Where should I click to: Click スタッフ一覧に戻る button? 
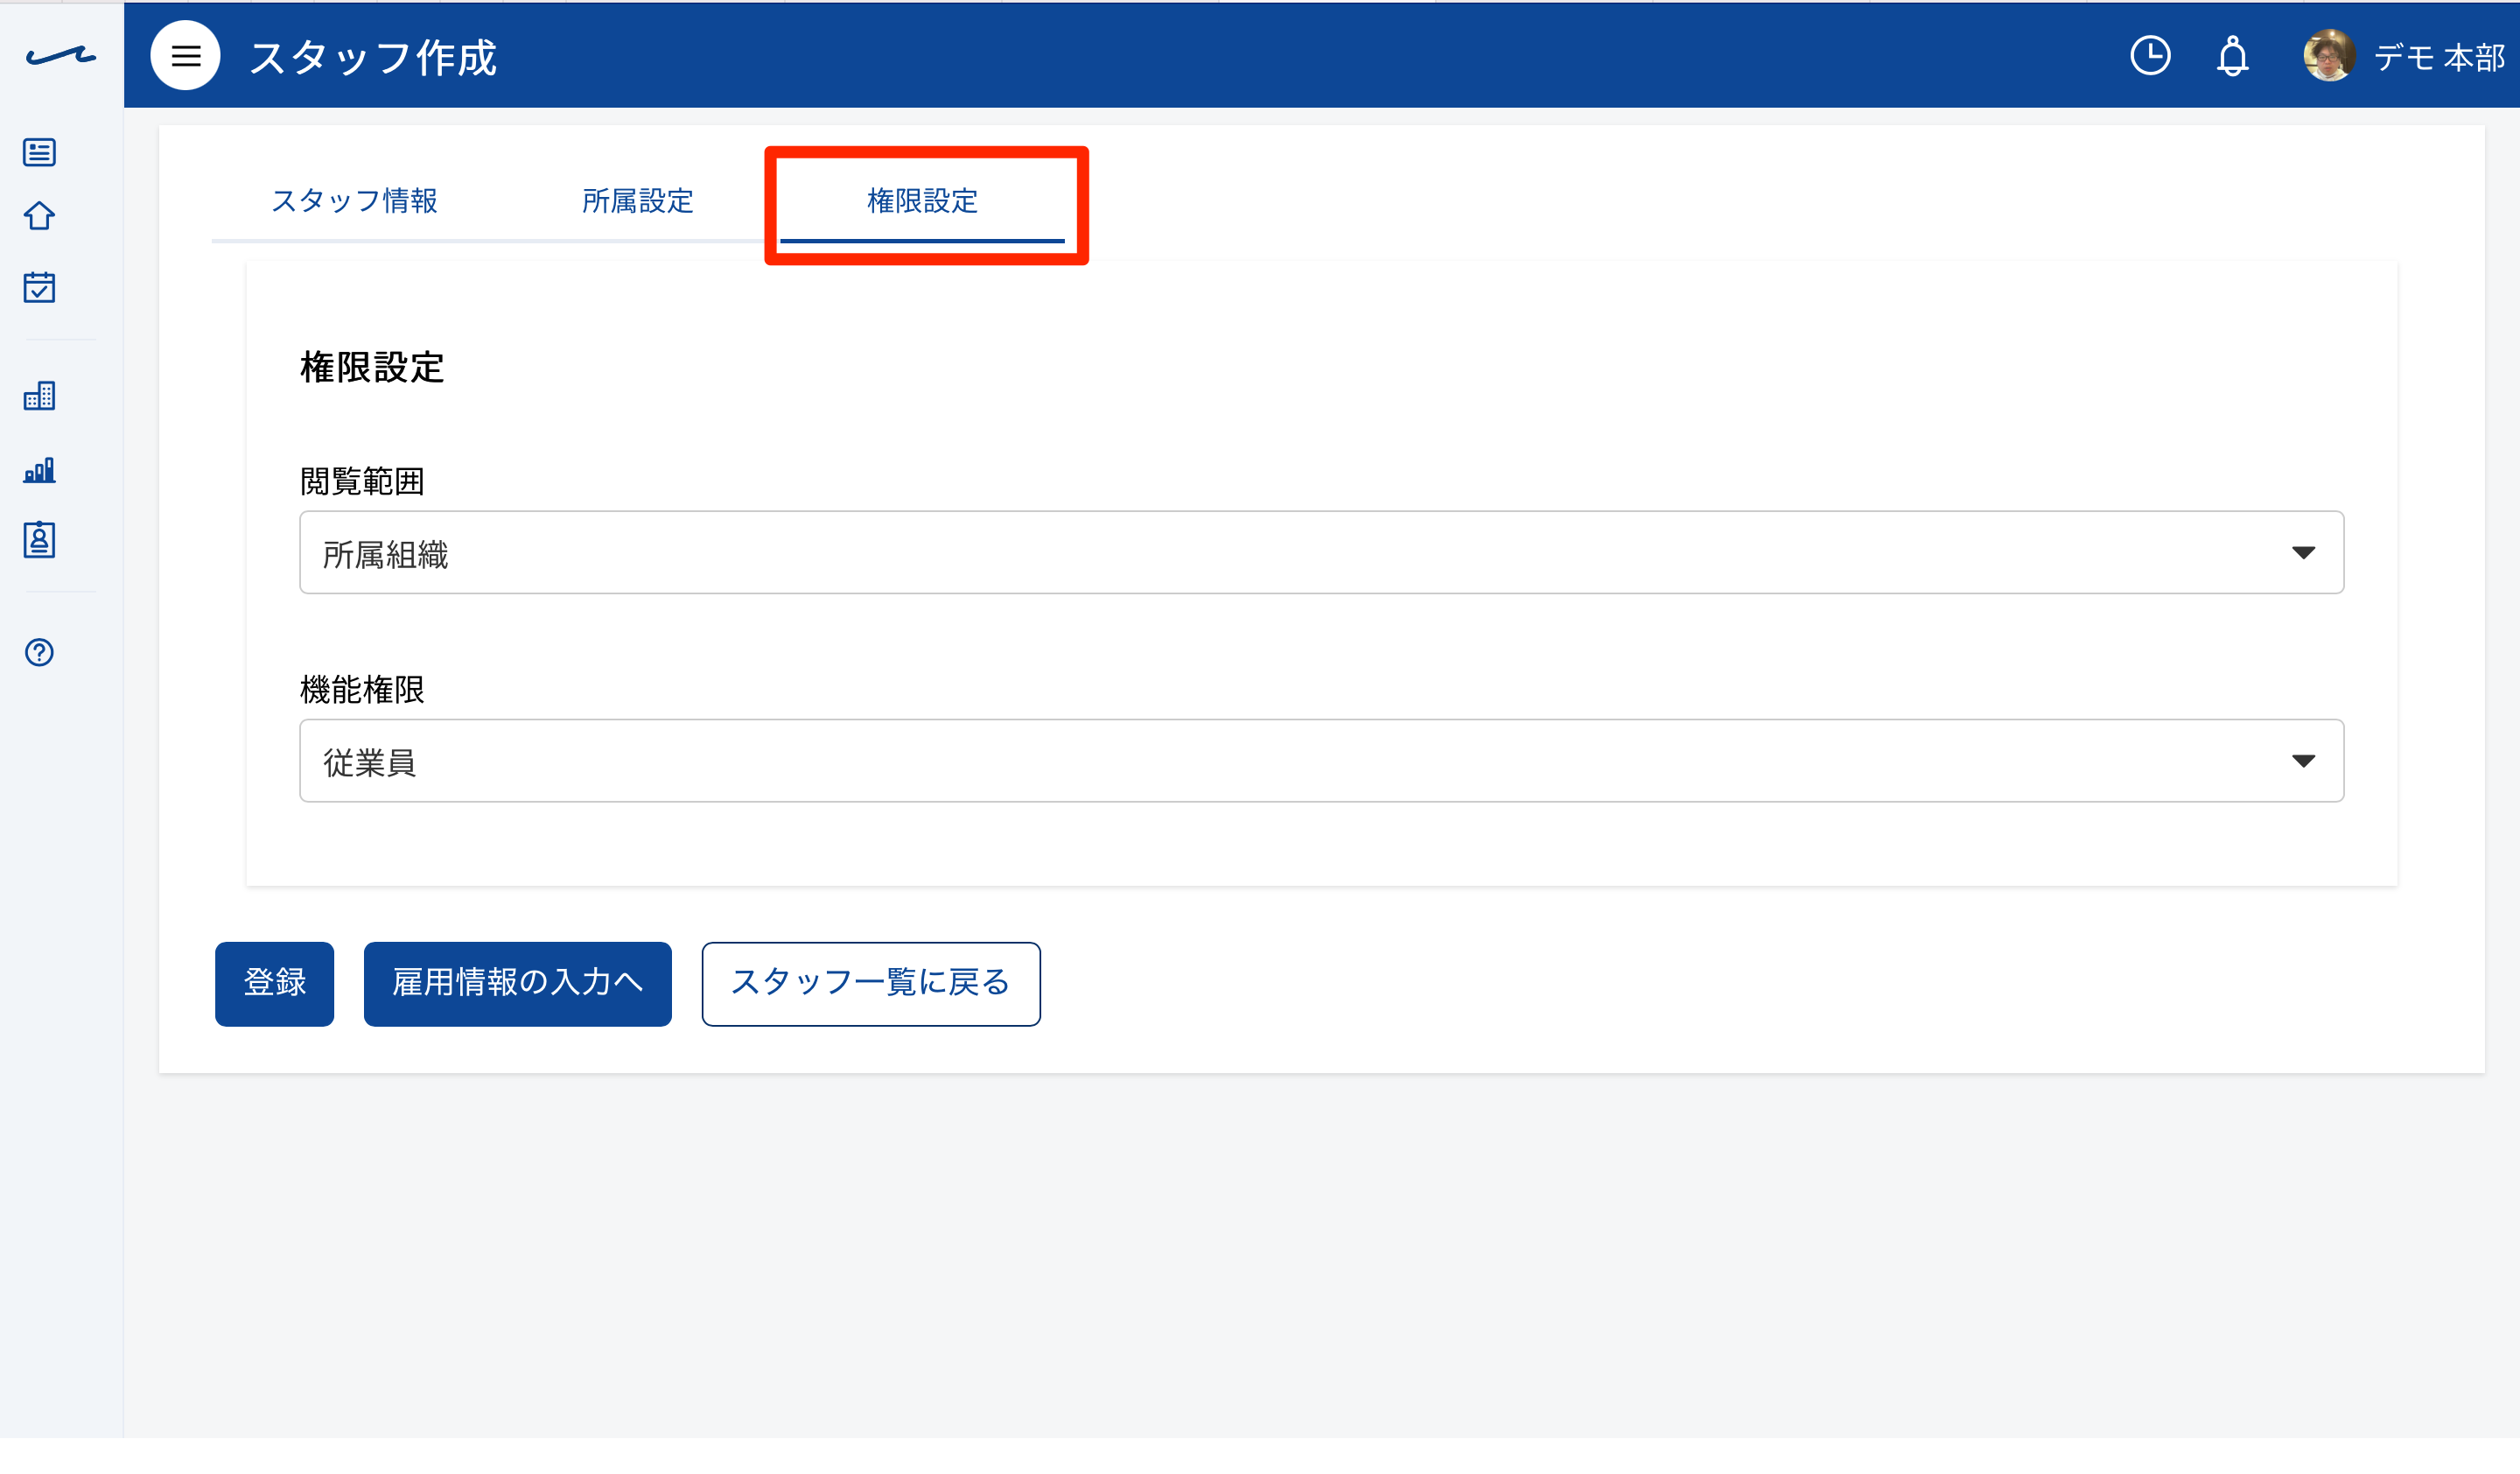870,983
